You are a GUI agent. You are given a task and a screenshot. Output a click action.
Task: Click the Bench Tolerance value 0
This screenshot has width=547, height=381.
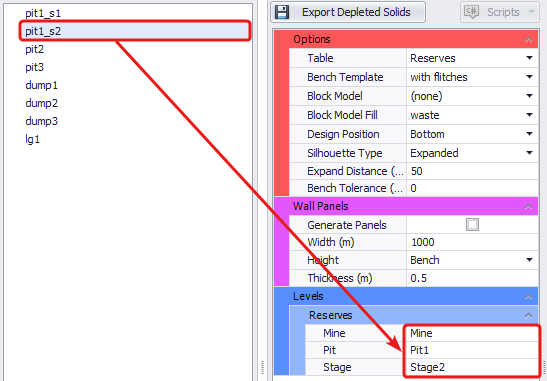coord(472,188)
